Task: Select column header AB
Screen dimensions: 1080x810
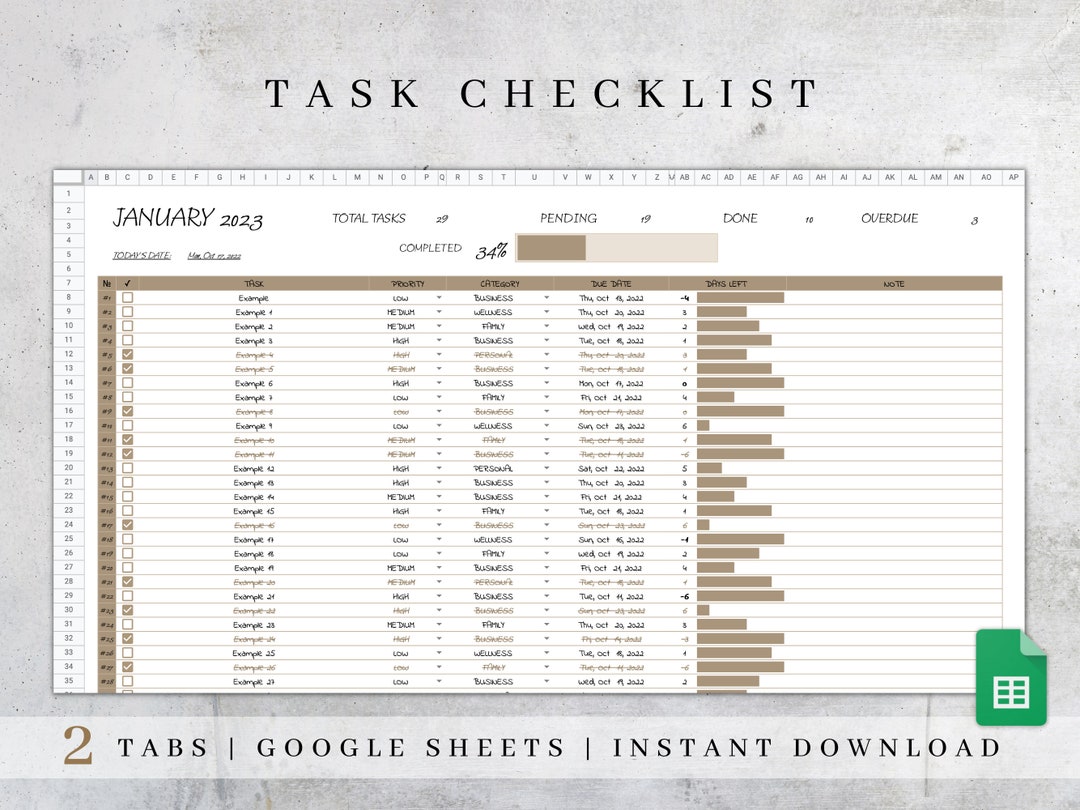Action: pyautogui.click(x=685, y=176)
